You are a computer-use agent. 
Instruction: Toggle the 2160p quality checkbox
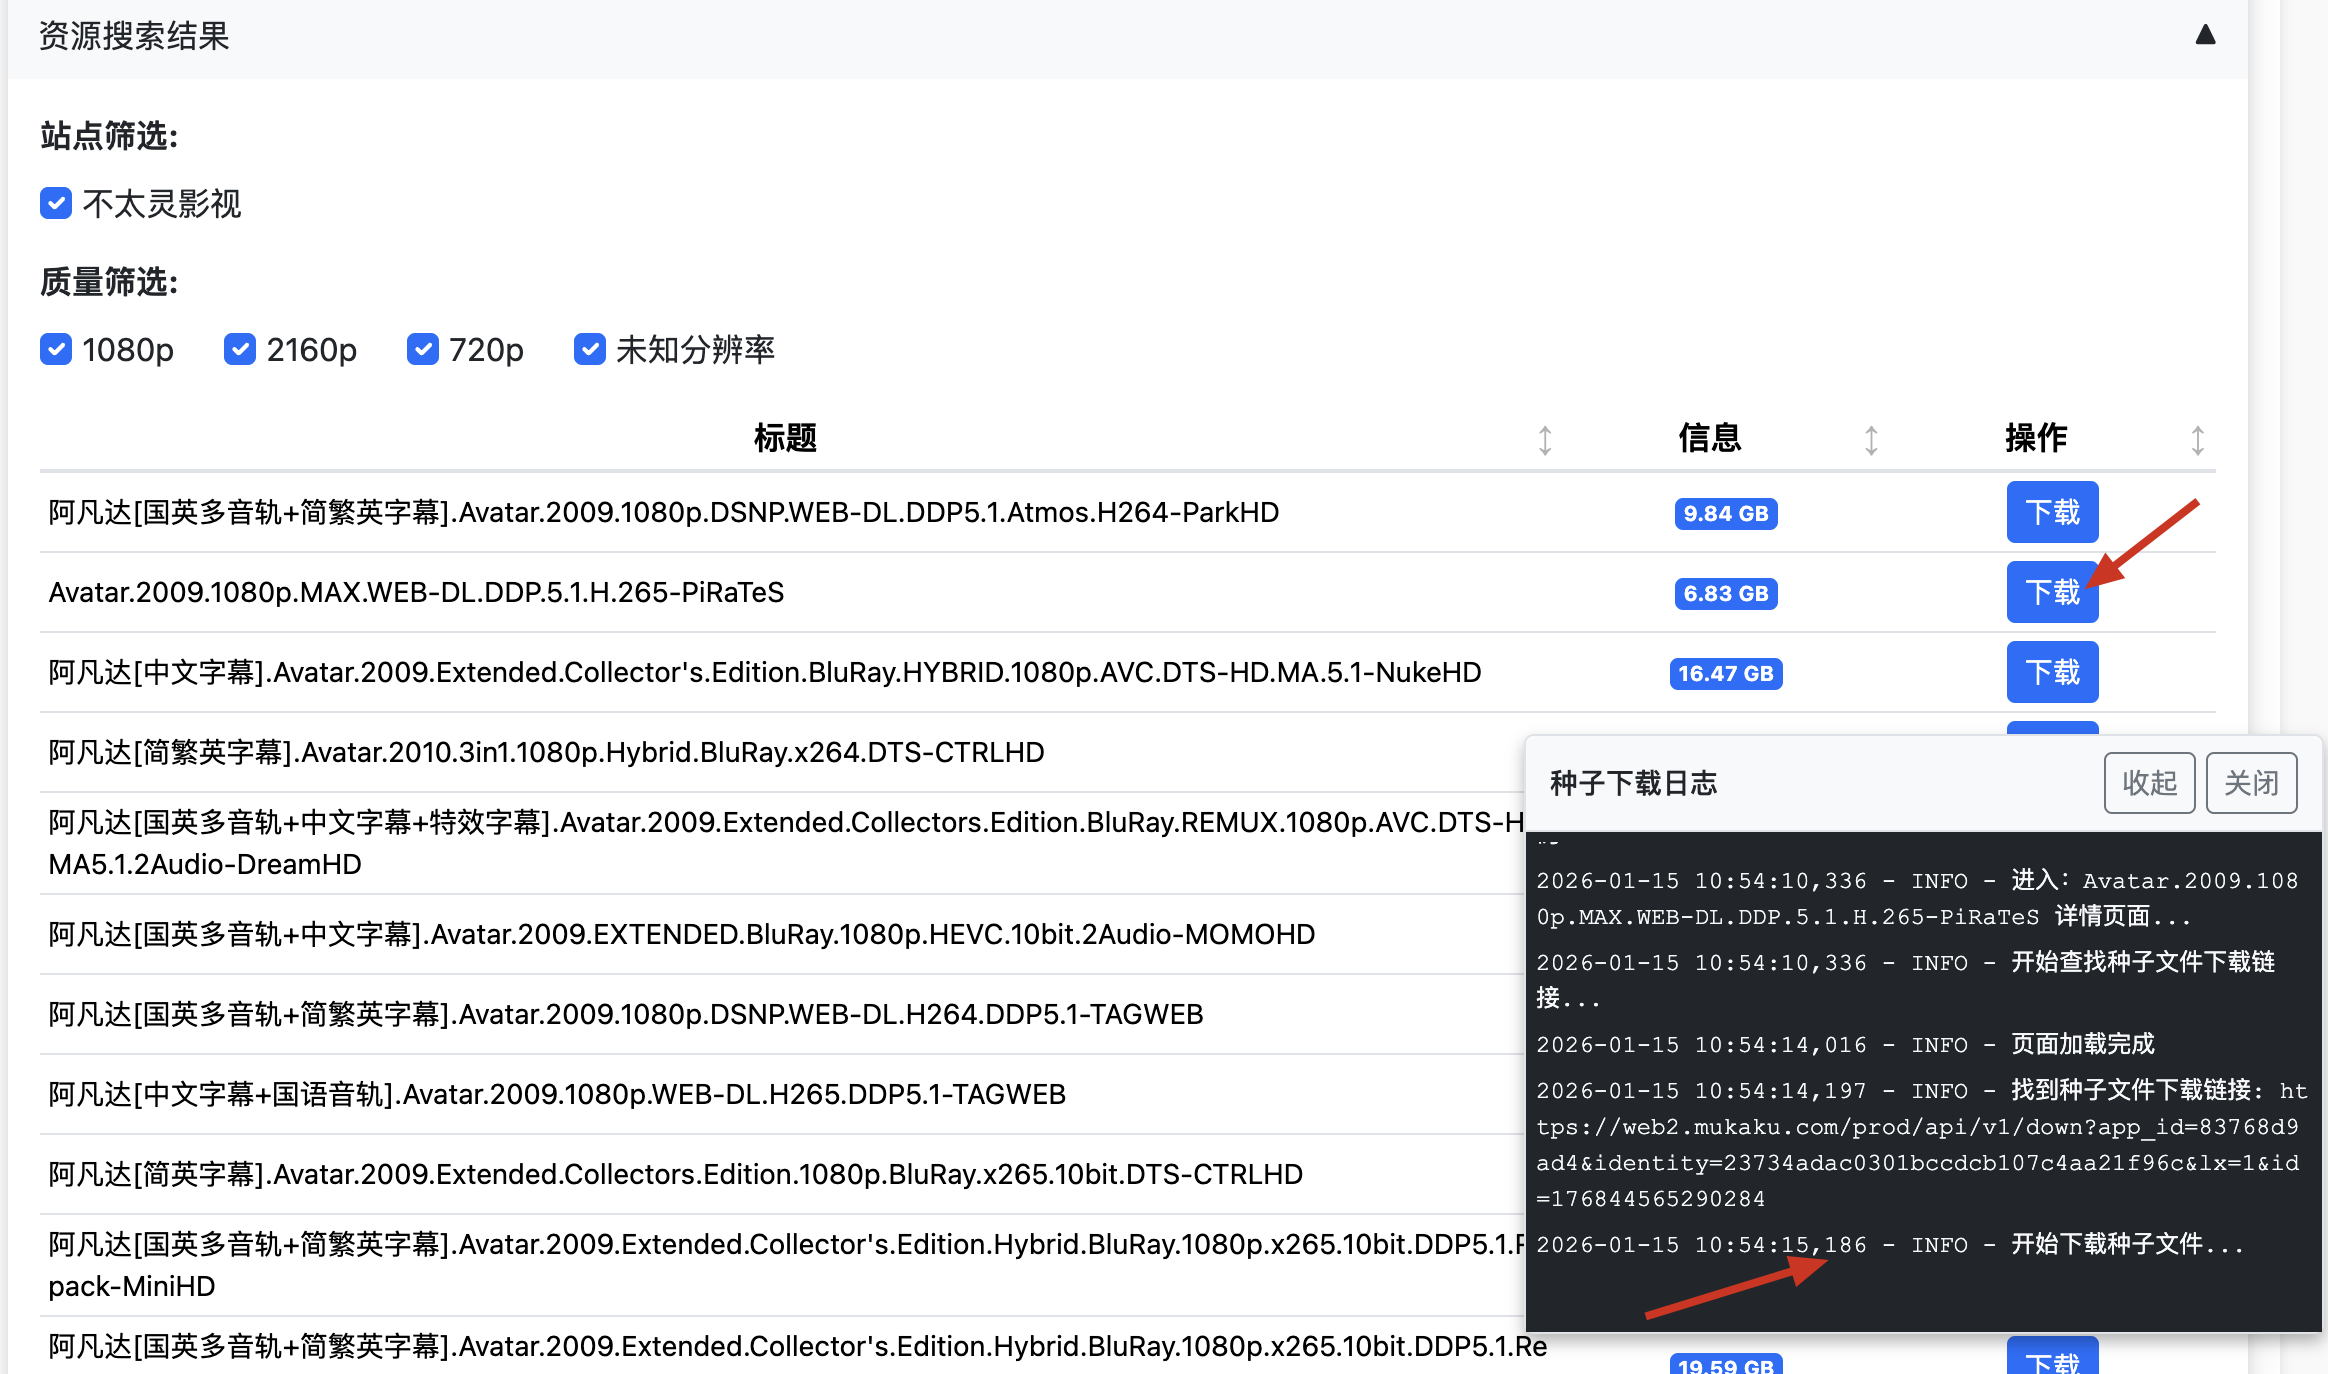[240, 349]
